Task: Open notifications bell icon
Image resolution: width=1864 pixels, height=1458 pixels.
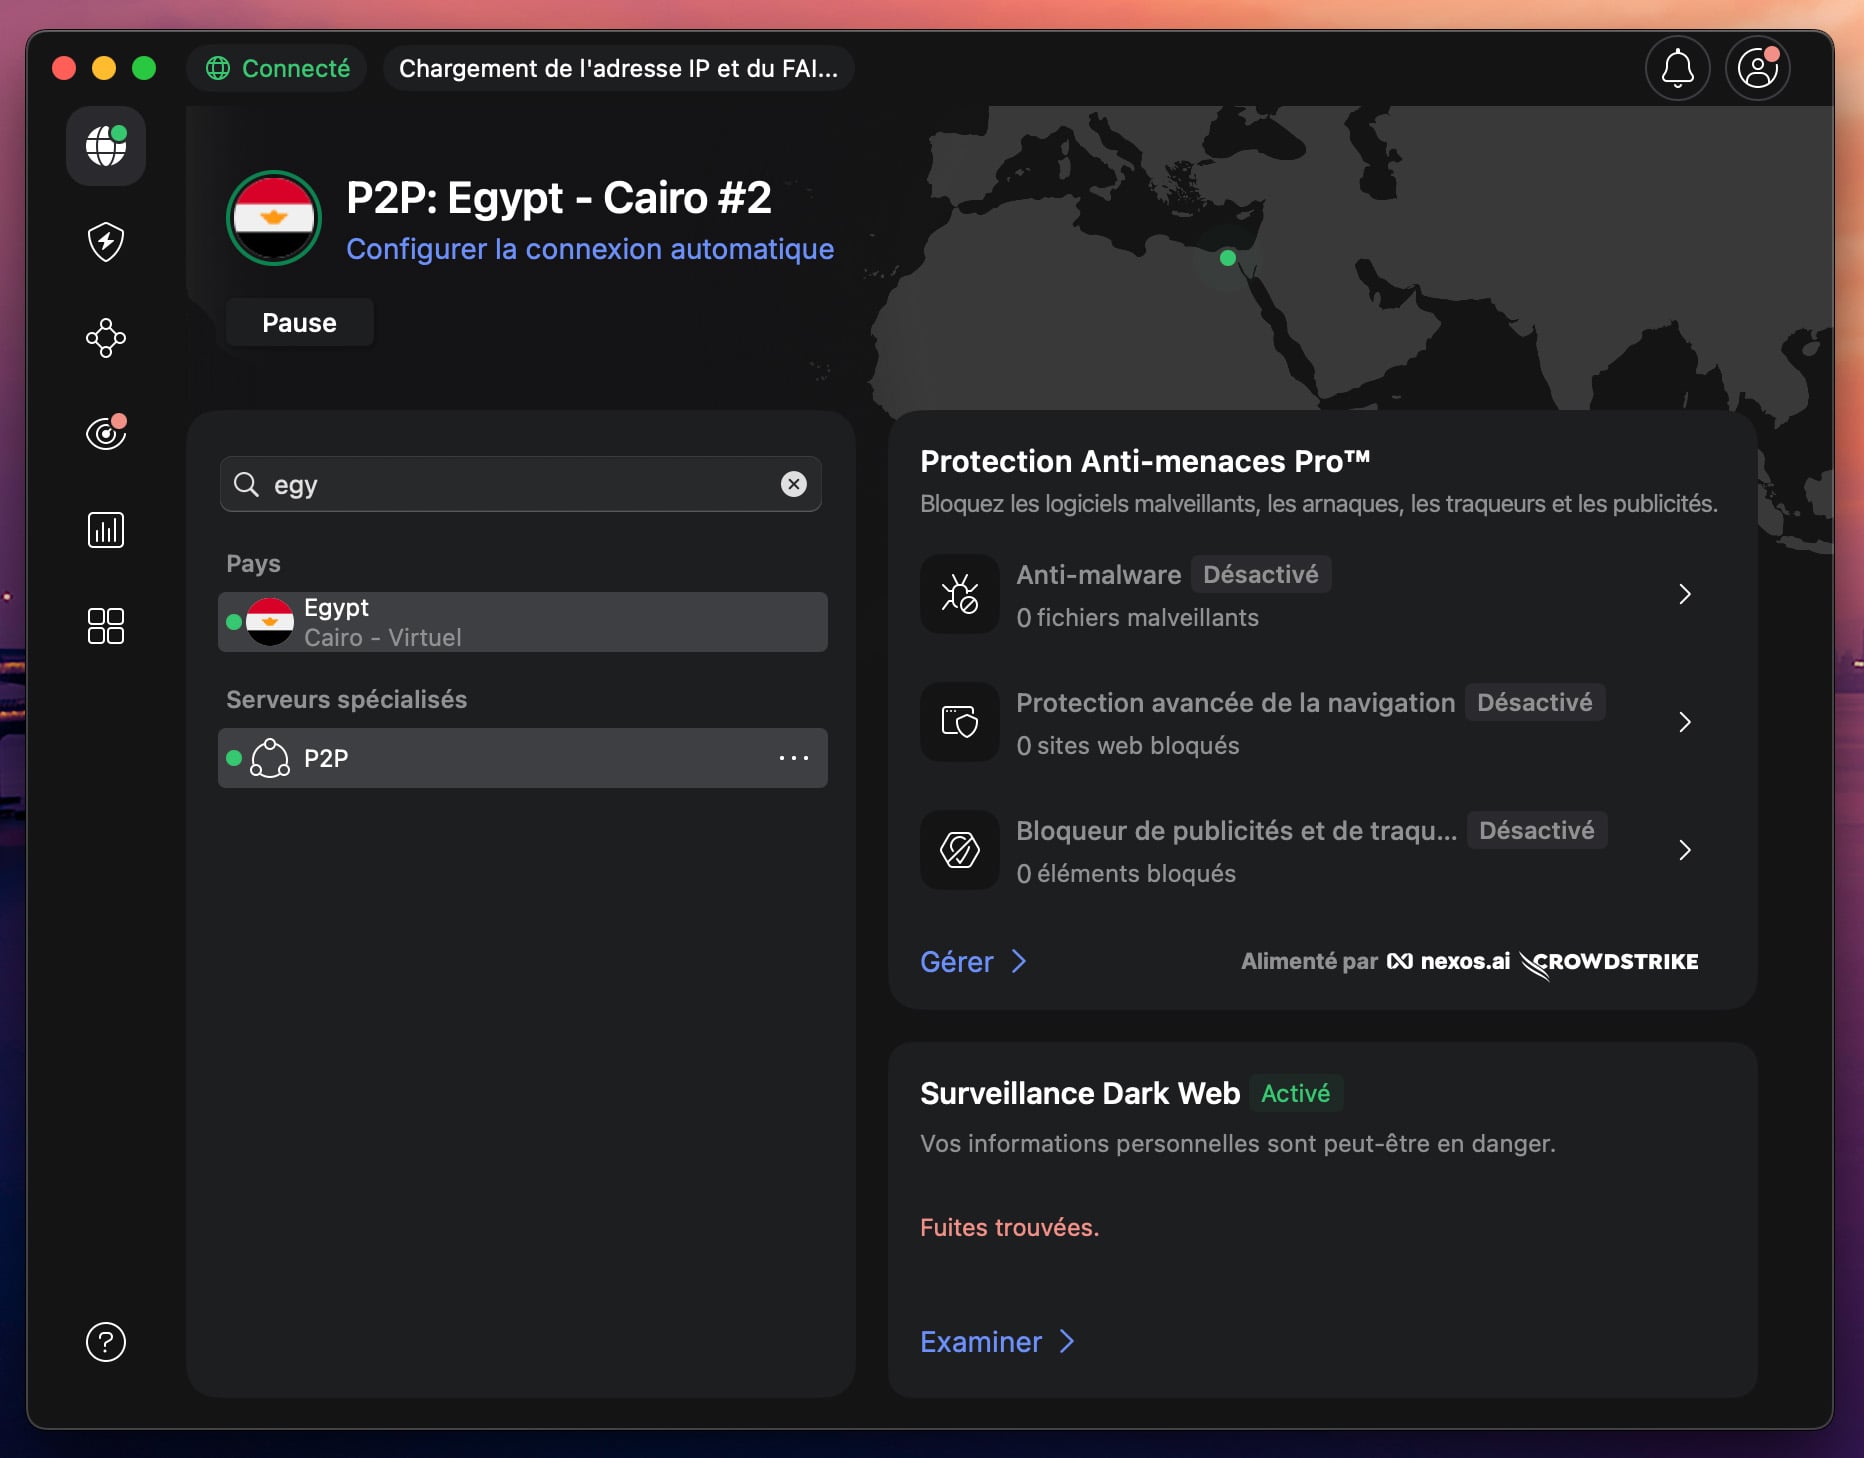Action: pos(1678,68)
